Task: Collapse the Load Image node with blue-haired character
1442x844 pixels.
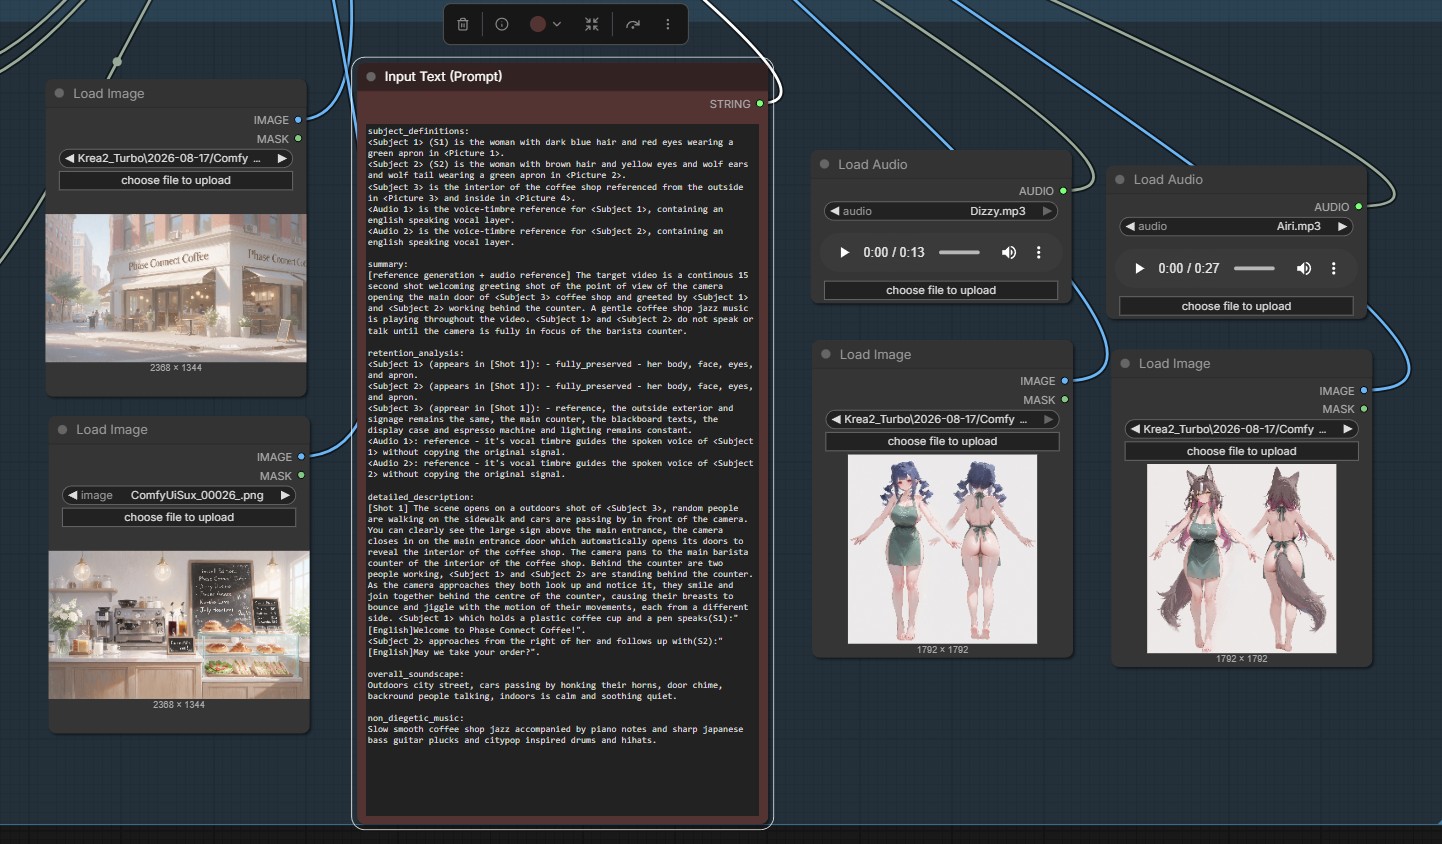Action: (826, 354)
